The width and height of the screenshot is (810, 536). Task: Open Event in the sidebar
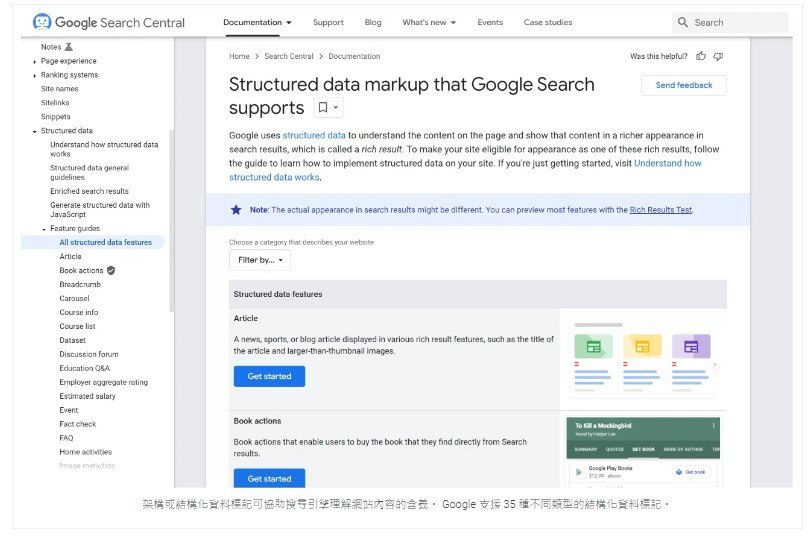[69, 409]
